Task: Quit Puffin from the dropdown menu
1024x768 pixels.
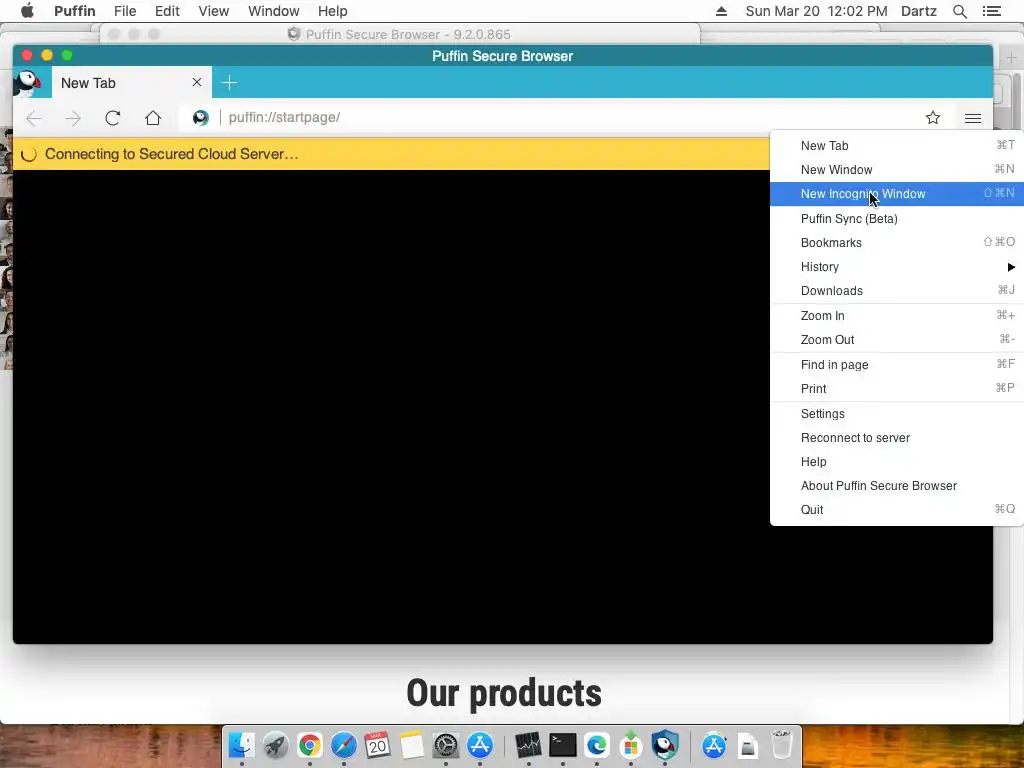Action: 897,510
